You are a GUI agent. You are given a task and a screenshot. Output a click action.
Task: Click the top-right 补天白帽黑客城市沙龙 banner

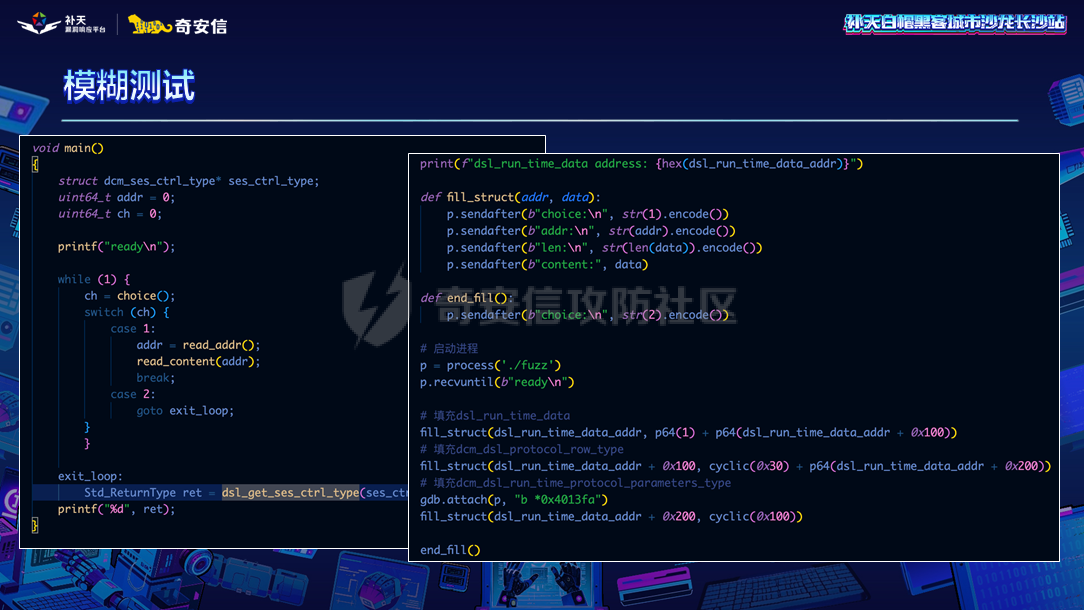(955, 23)
